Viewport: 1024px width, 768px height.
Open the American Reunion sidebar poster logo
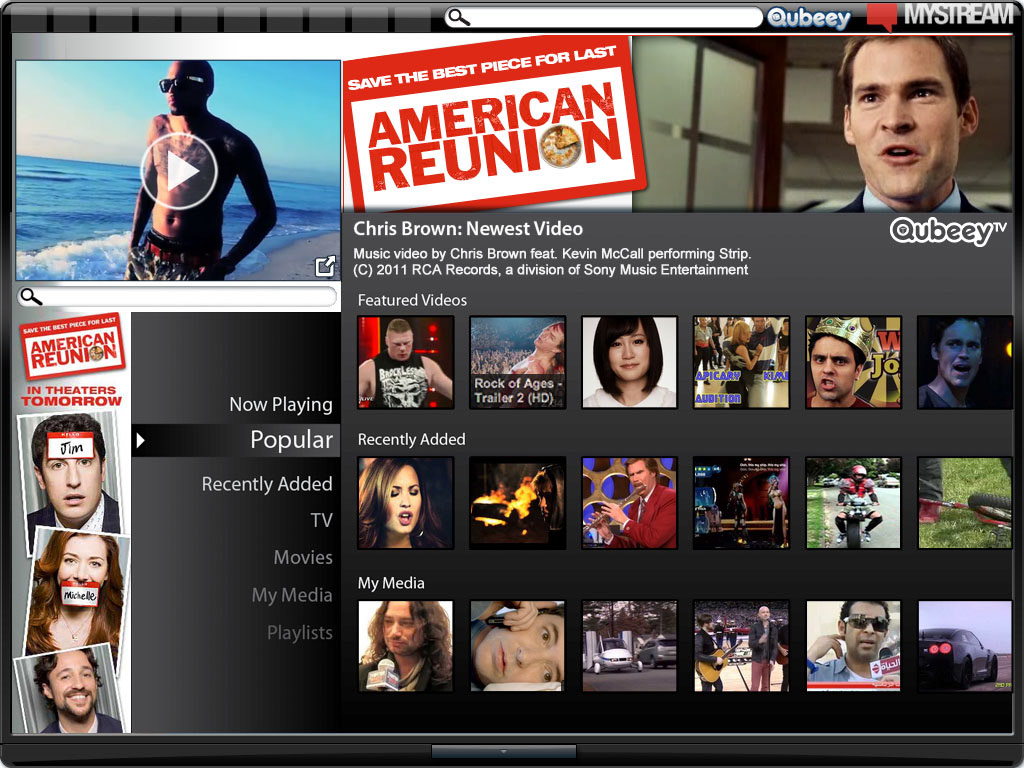[72, 345]
